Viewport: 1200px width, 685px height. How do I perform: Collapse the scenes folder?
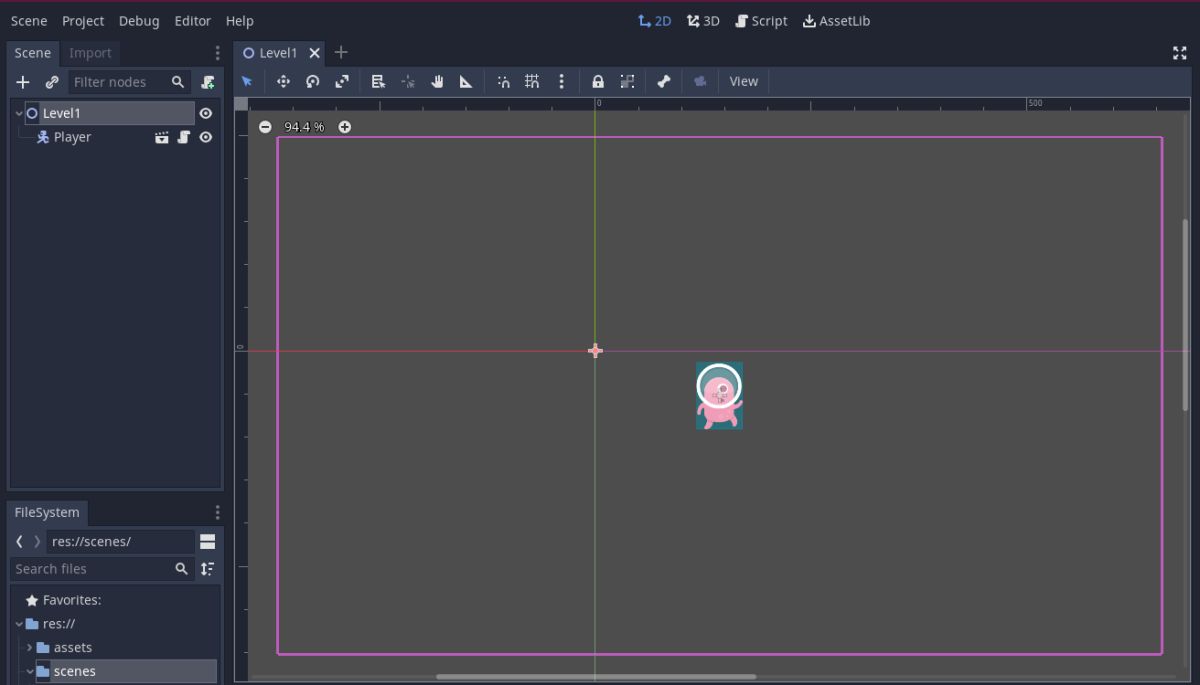[30, 671]
